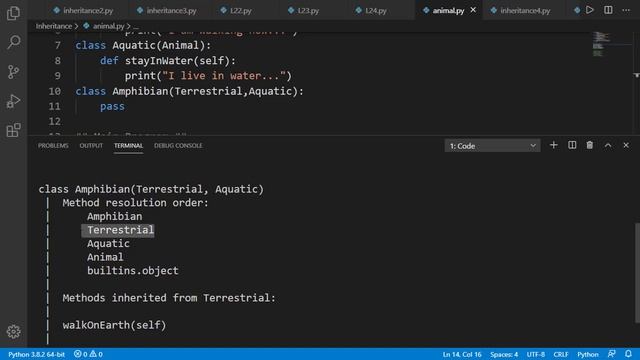This screenshot has height=360, width=640.
Task: Click 'Method resolution order:' heading in terminal
Action: point(136,203)
